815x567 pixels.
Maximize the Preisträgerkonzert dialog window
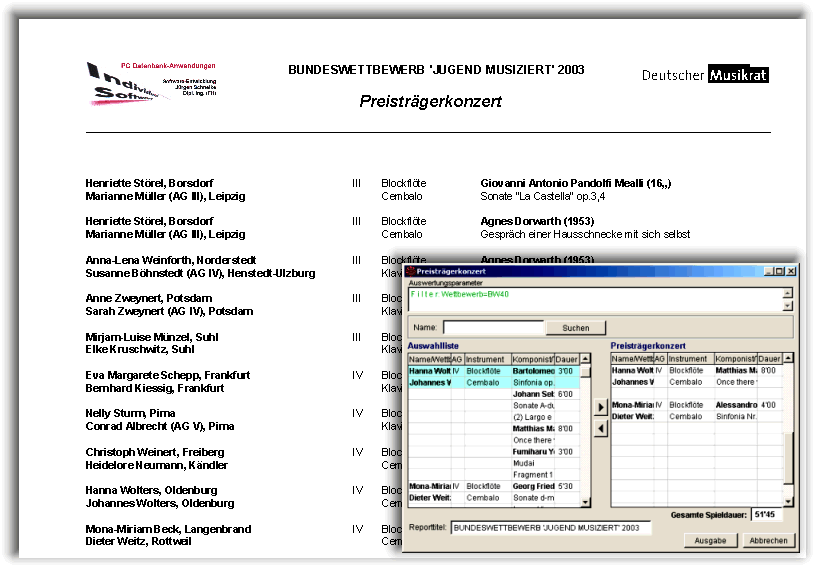(779, 271)
